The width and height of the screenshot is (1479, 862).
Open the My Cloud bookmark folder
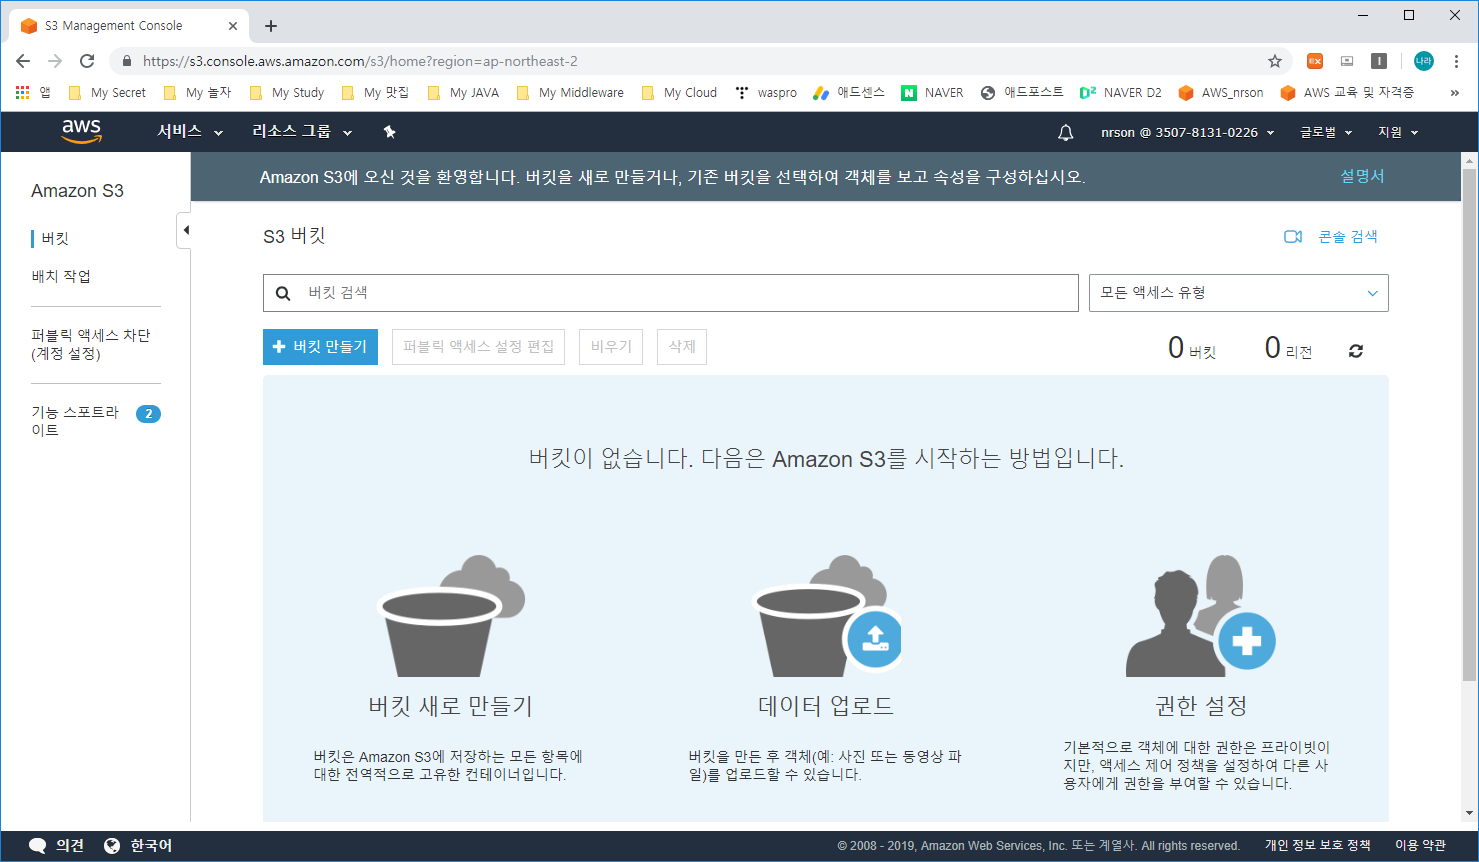tap(680, 93)
